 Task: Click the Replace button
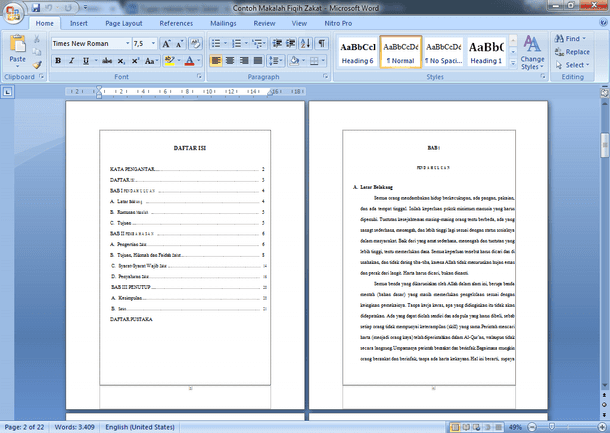pyautogui.click(x=572, y=52)
